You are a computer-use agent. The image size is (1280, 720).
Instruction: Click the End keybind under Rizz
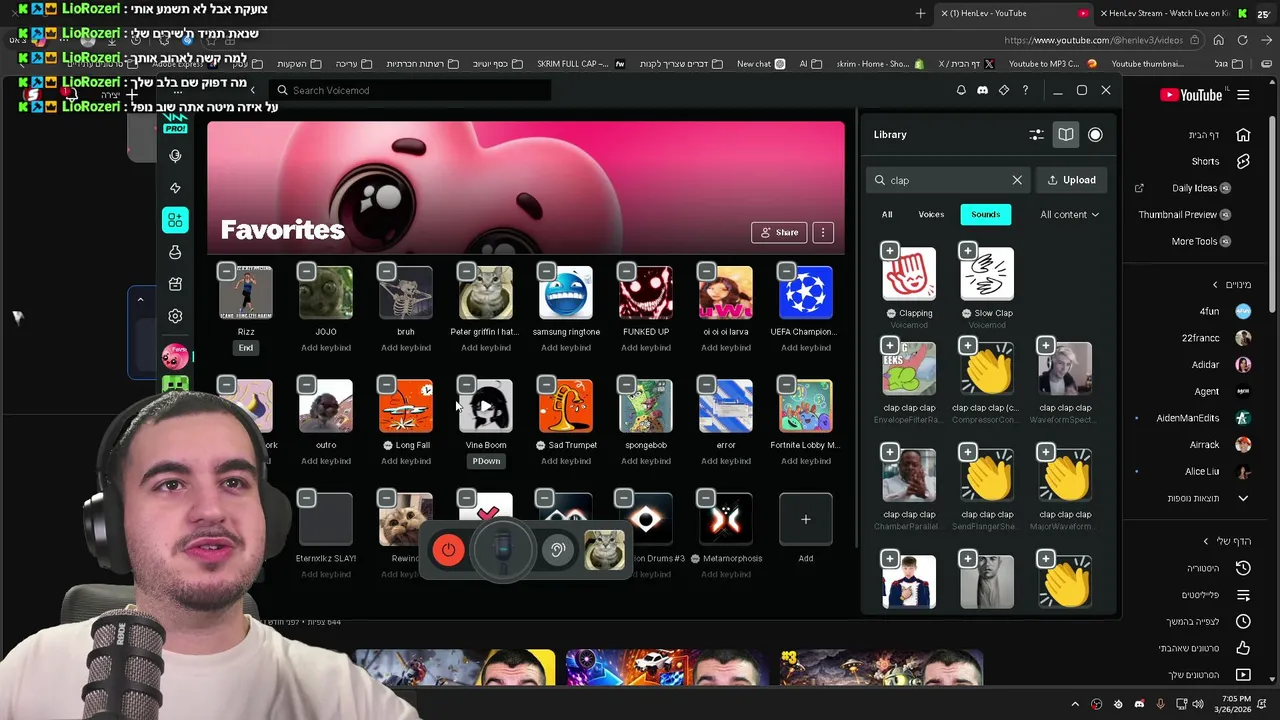pyautogui.click(x=246, y=348)
